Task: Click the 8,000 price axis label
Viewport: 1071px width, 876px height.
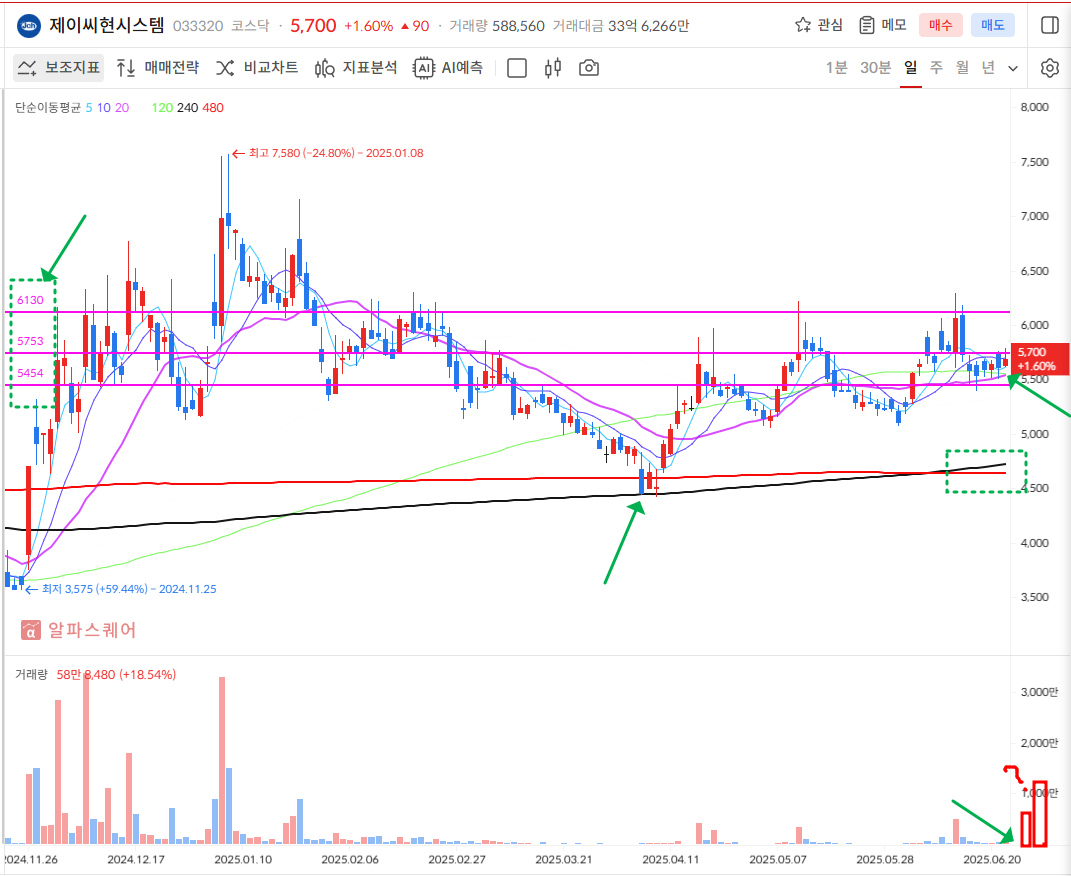Action: click(1034, 107)
